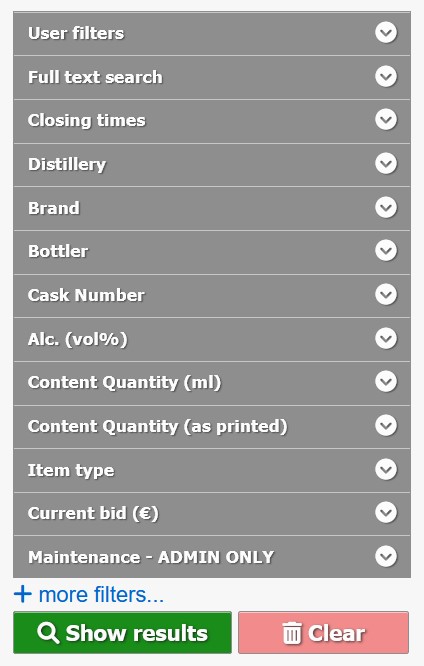Select the Bottler filter heading text

58,251
